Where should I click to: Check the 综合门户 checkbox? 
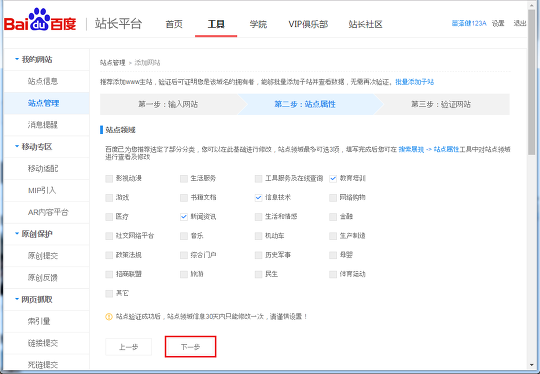(x=184, y=255)
